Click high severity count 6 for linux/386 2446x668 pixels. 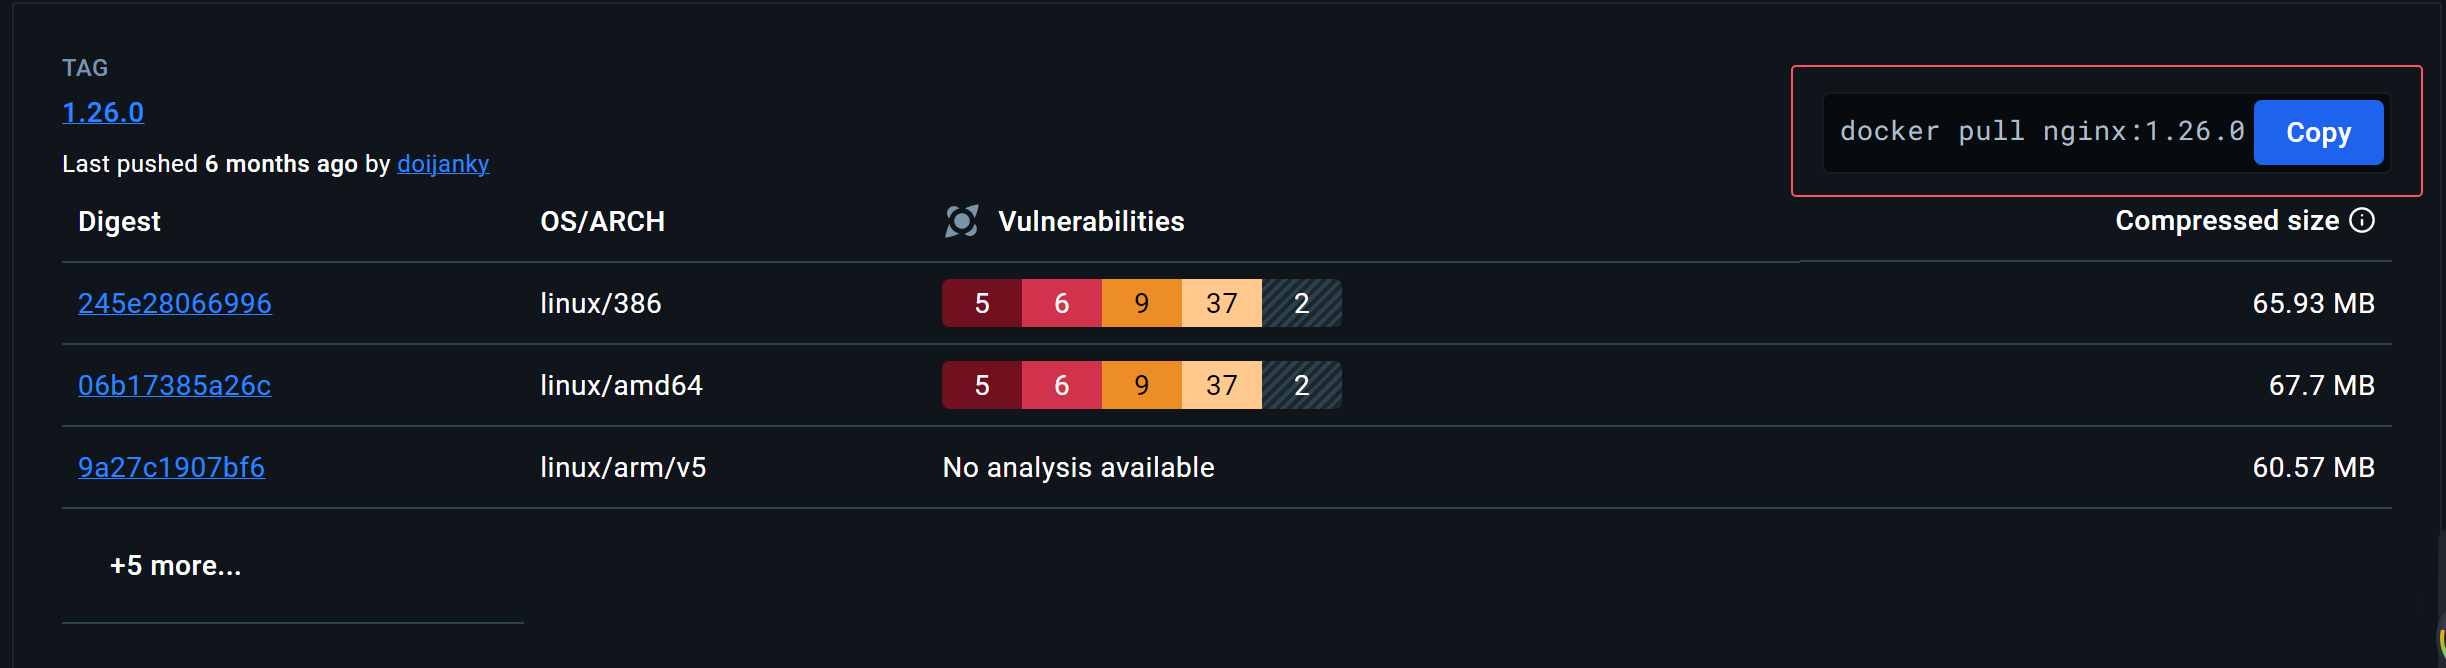tap(1062, 303)
